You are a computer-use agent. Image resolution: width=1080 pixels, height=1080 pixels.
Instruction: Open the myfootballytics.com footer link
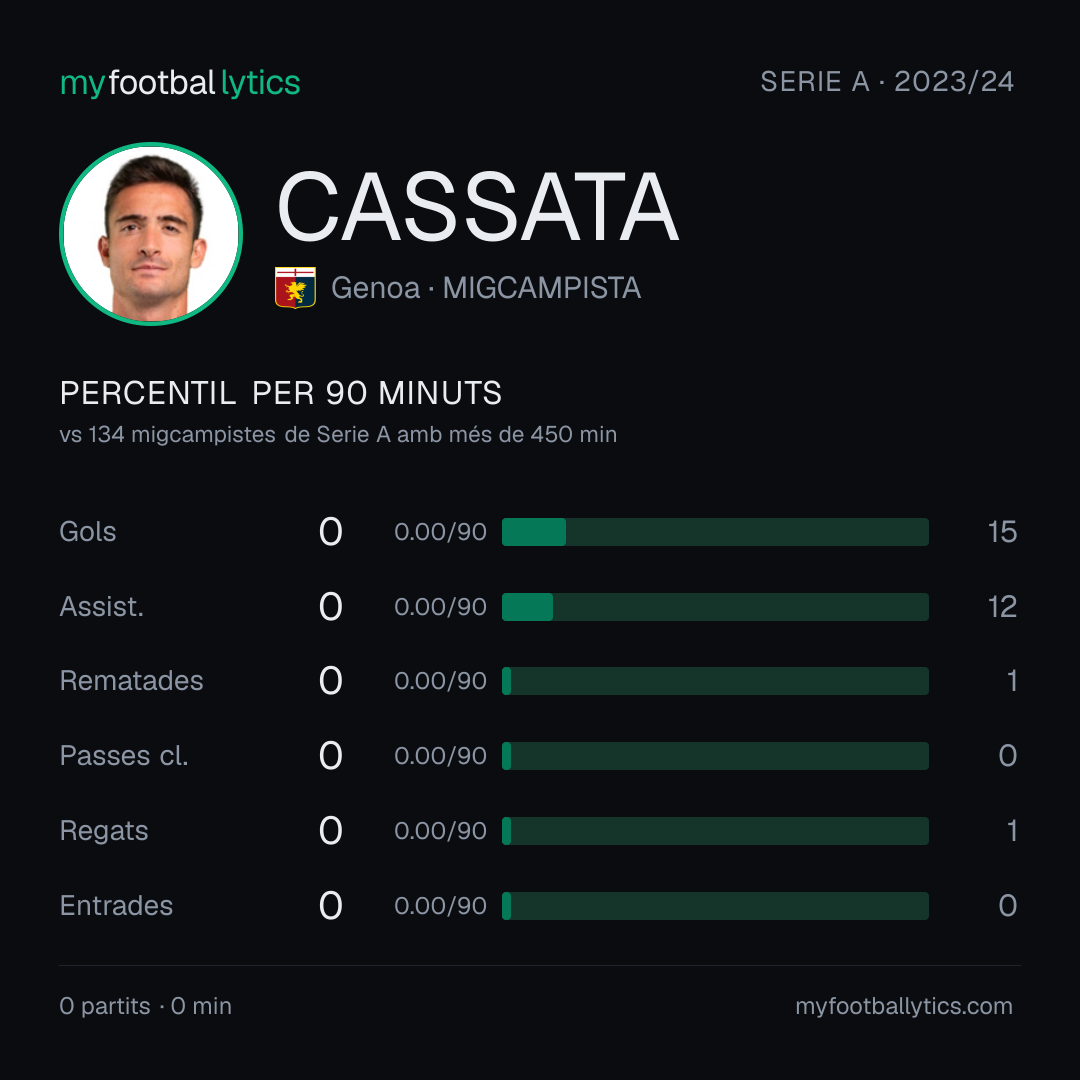pyautogui.click(x=904, y=1006)
